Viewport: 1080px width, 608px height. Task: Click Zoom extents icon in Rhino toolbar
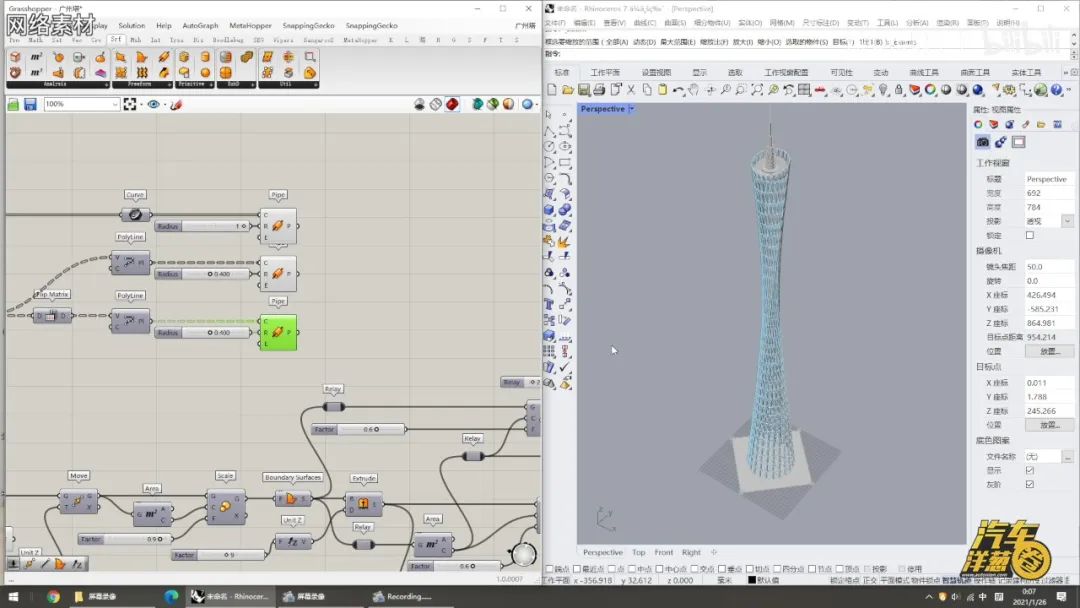point(757,90)
